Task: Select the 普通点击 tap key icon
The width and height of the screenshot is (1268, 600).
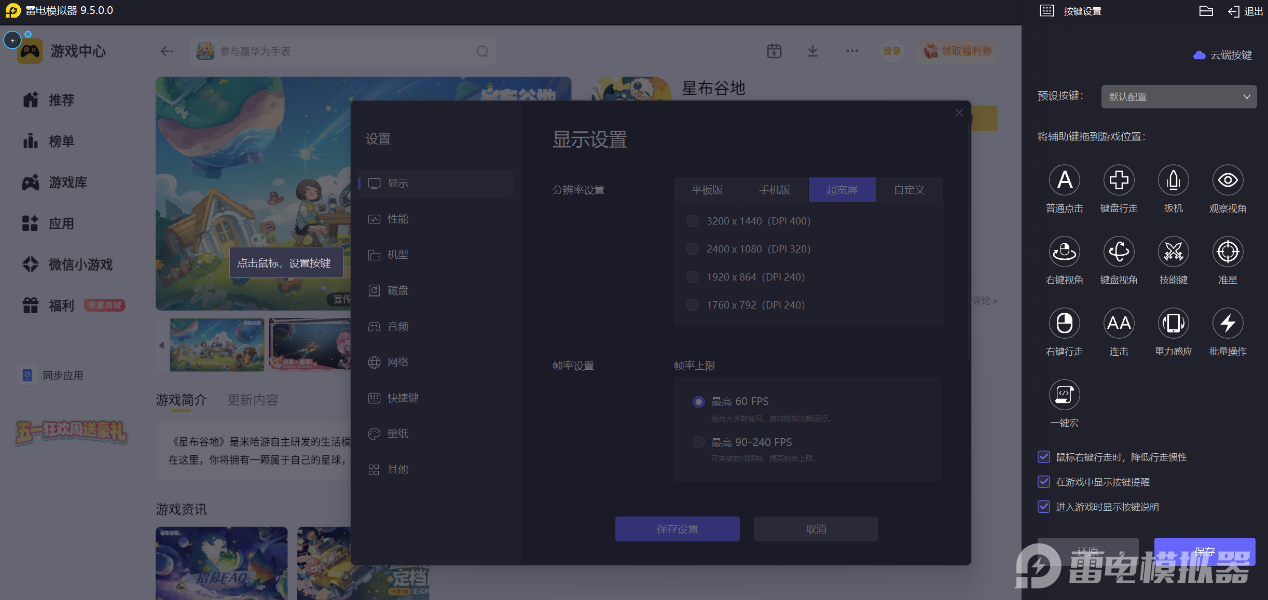Action: (x=1064, y=180)
